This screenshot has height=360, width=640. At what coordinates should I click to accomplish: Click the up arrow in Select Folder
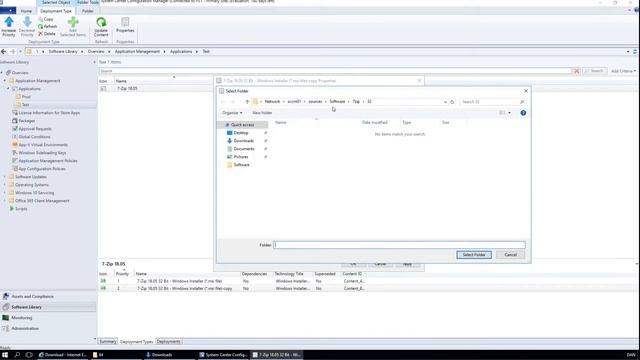point(247,102)
